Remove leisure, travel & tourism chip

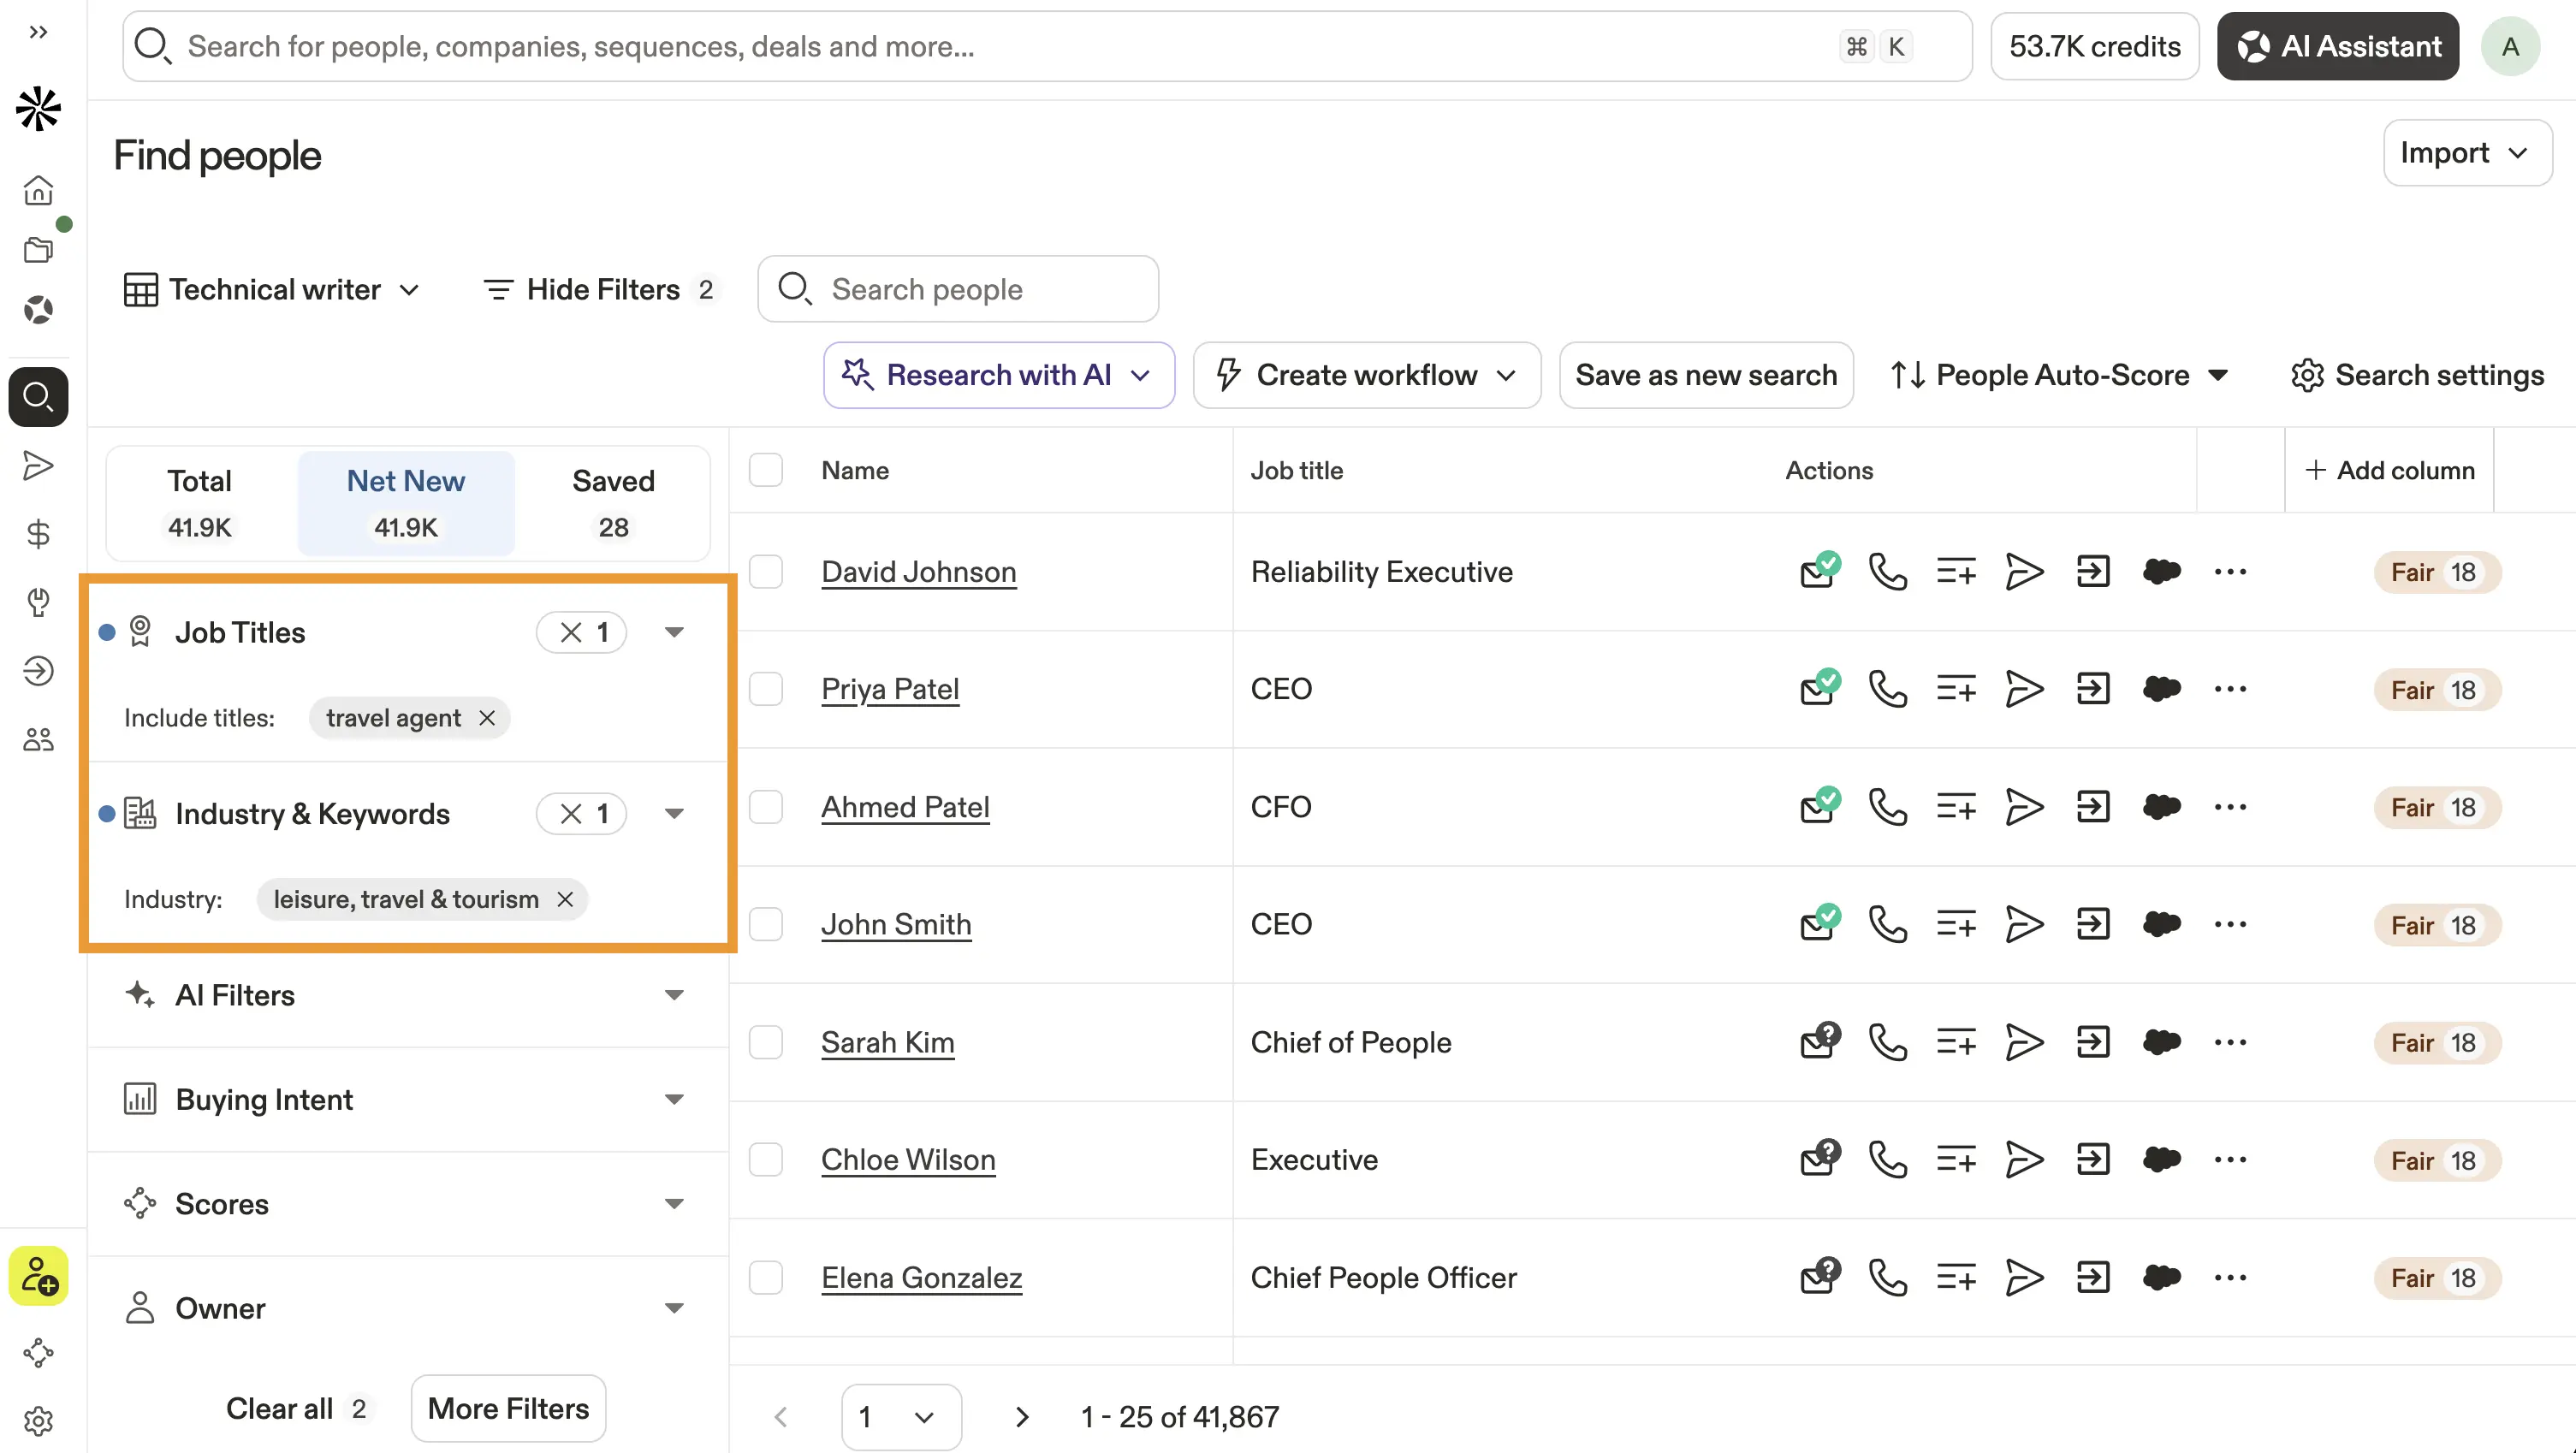coord(565,899)
